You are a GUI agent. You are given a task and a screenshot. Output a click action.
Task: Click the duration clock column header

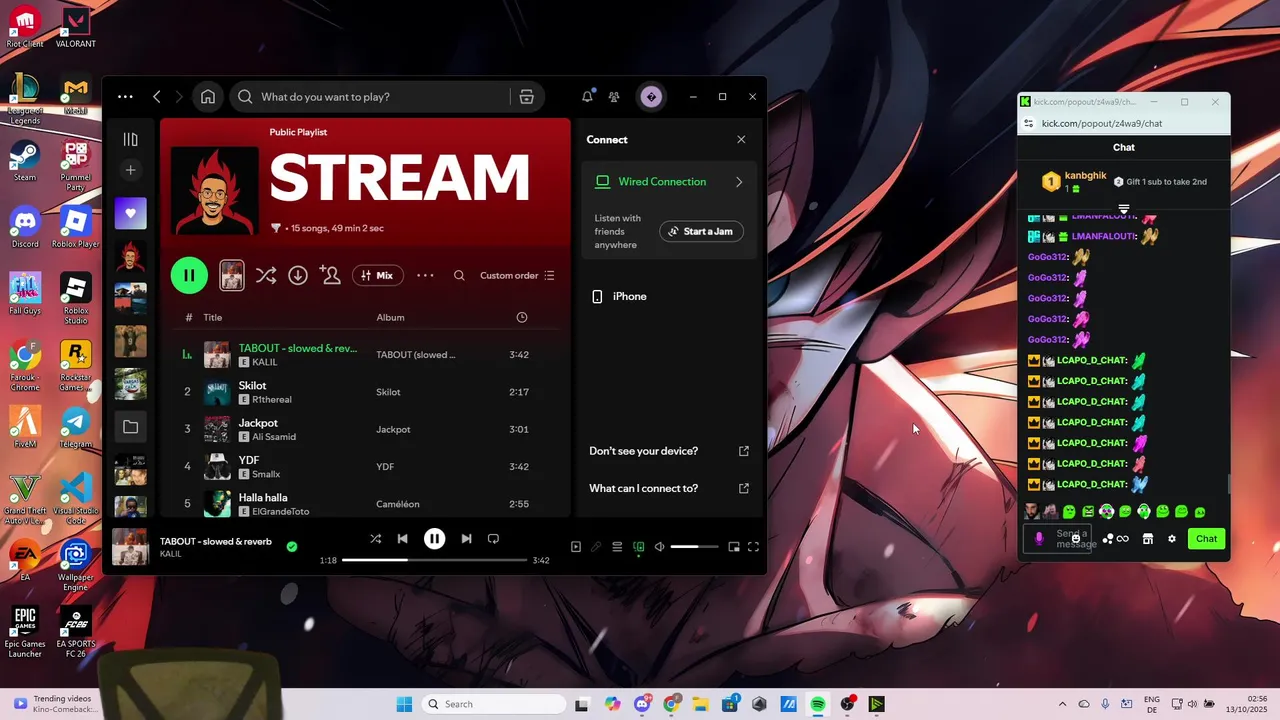[521, 318]
